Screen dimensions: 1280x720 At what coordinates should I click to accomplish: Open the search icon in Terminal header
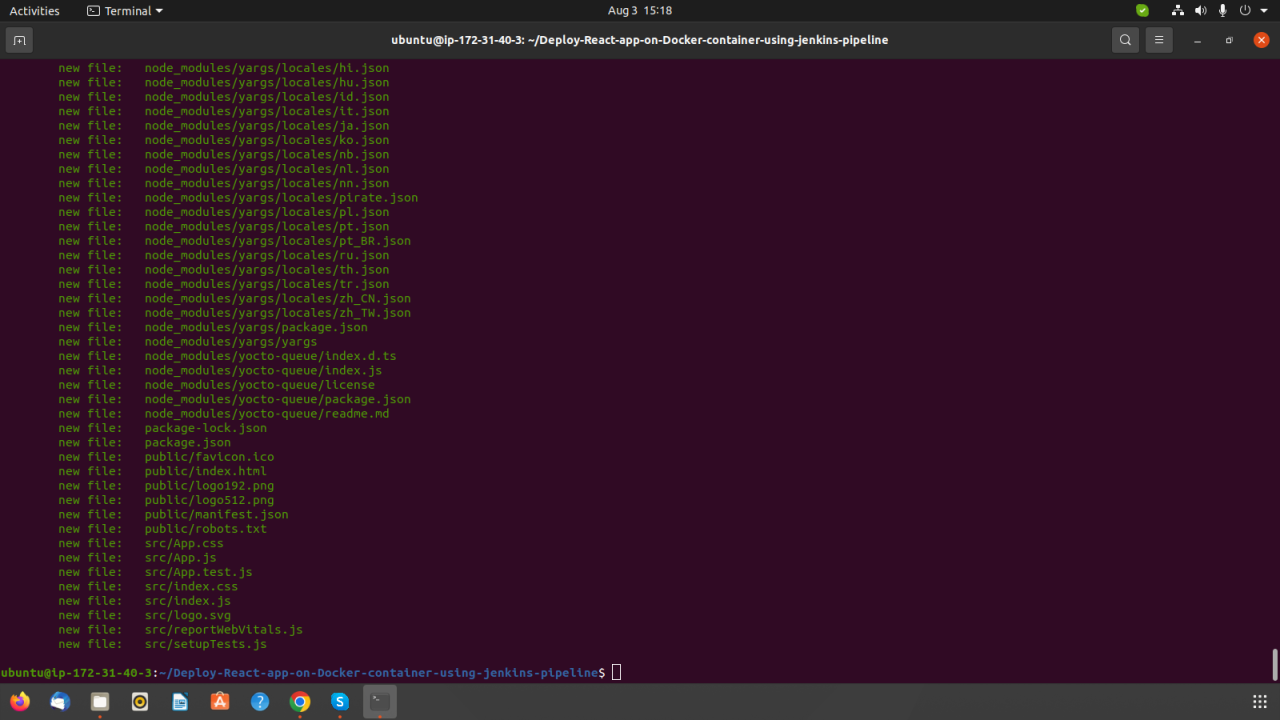[1125, 40]
